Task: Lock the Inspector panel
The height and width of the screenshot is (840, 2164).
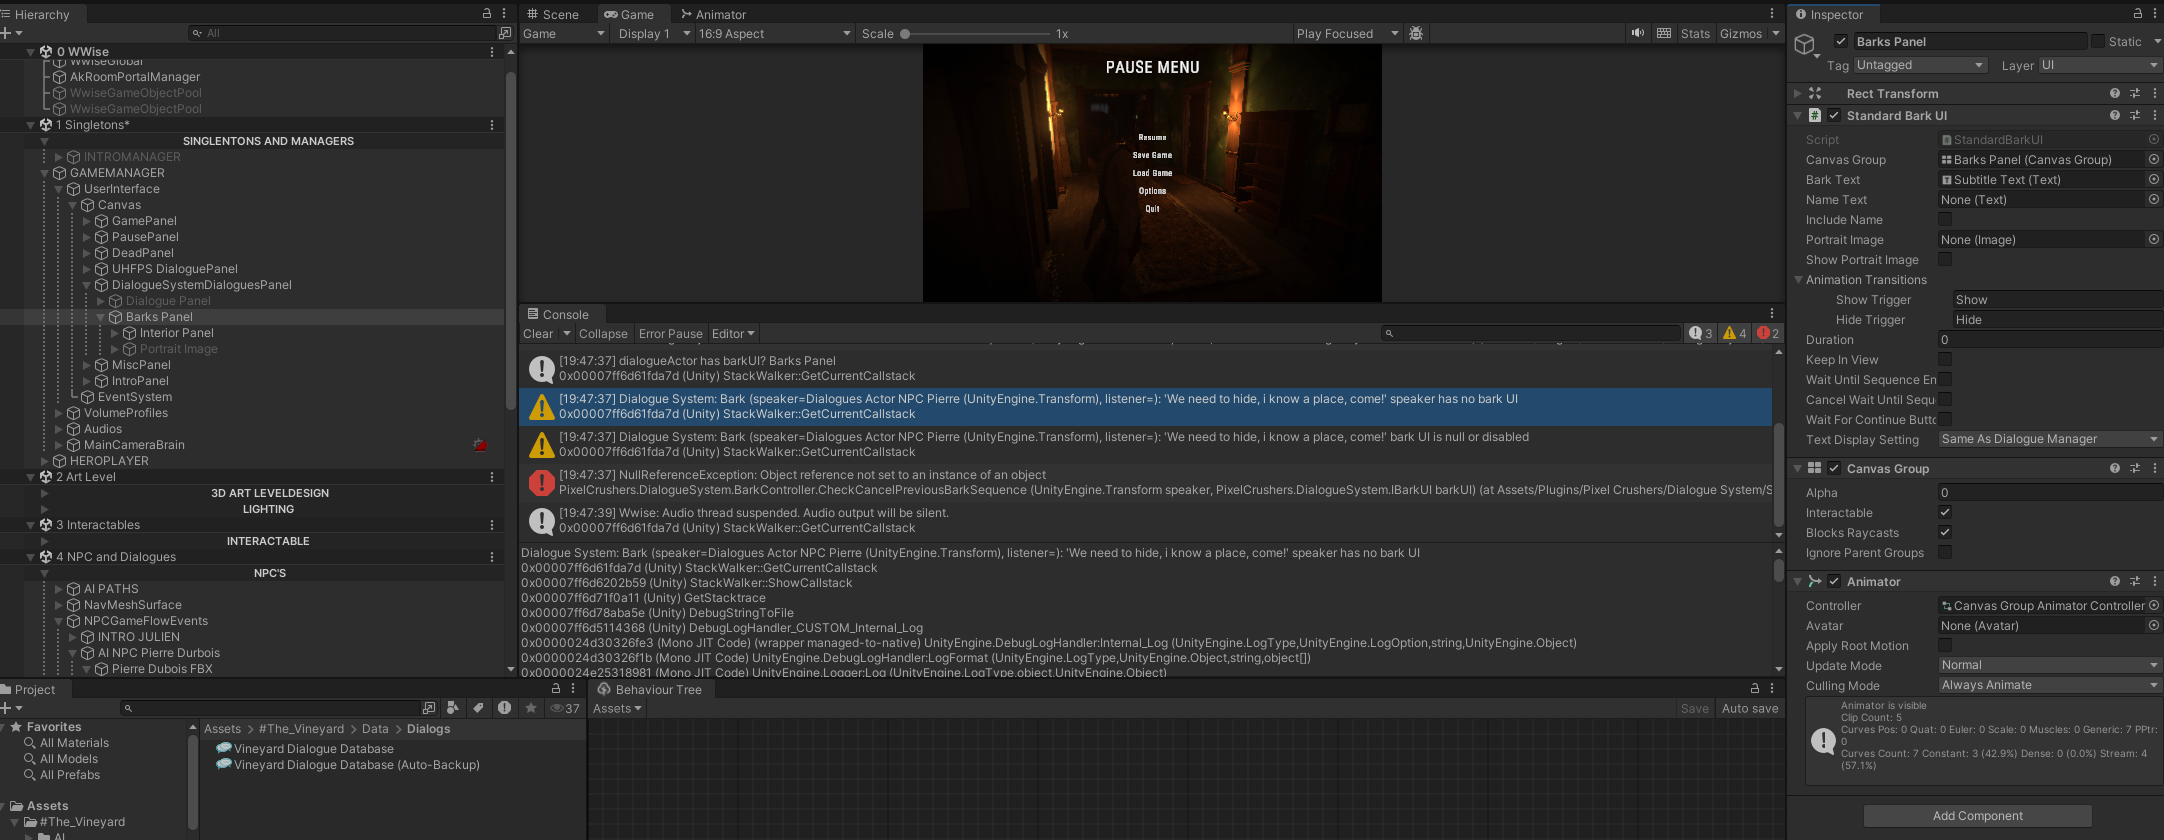Action: point(2137,14)
